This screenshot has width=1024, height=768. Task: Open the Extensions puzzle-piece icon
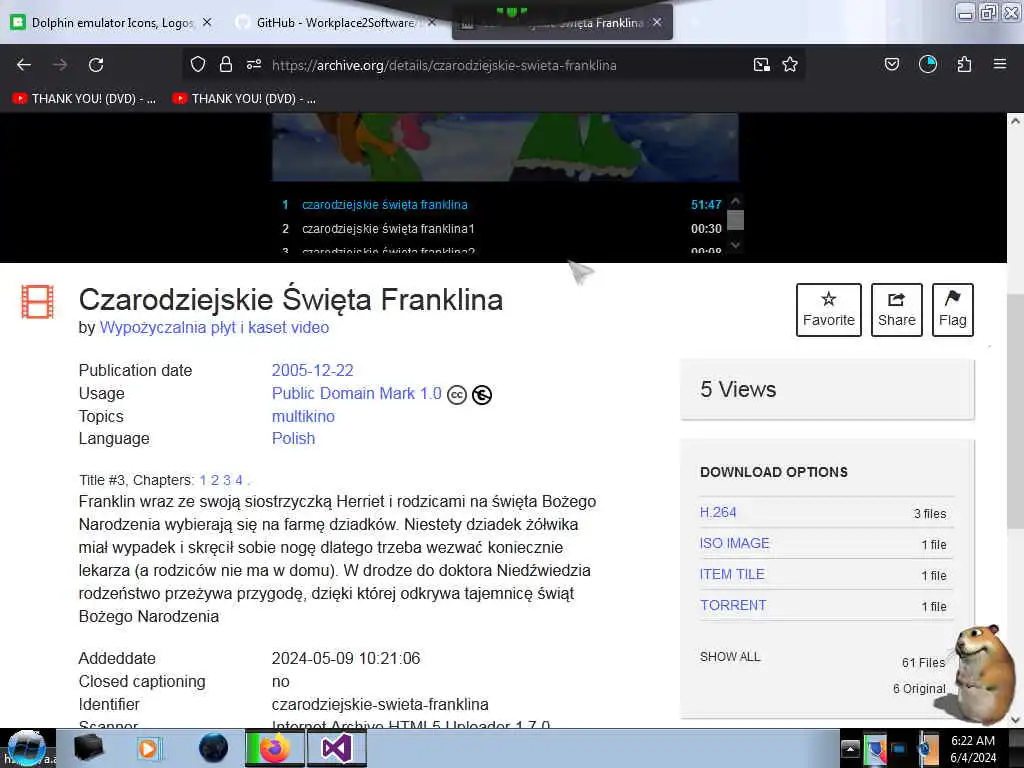pyautogui.click(x=964, y=64)
